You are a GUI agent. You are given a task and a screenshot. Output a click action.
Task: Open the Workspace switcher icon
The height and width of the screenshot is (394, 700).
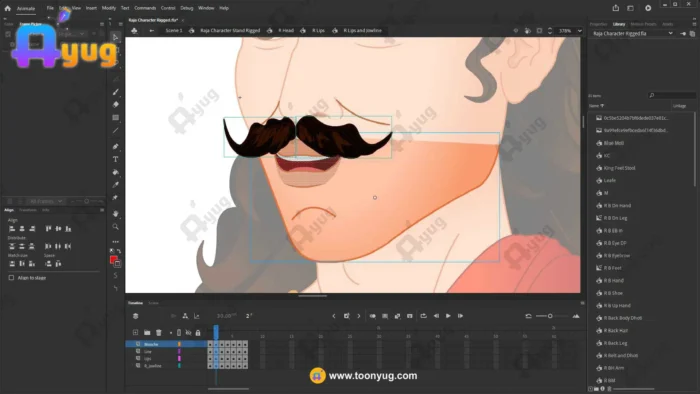tap(630, 8)
